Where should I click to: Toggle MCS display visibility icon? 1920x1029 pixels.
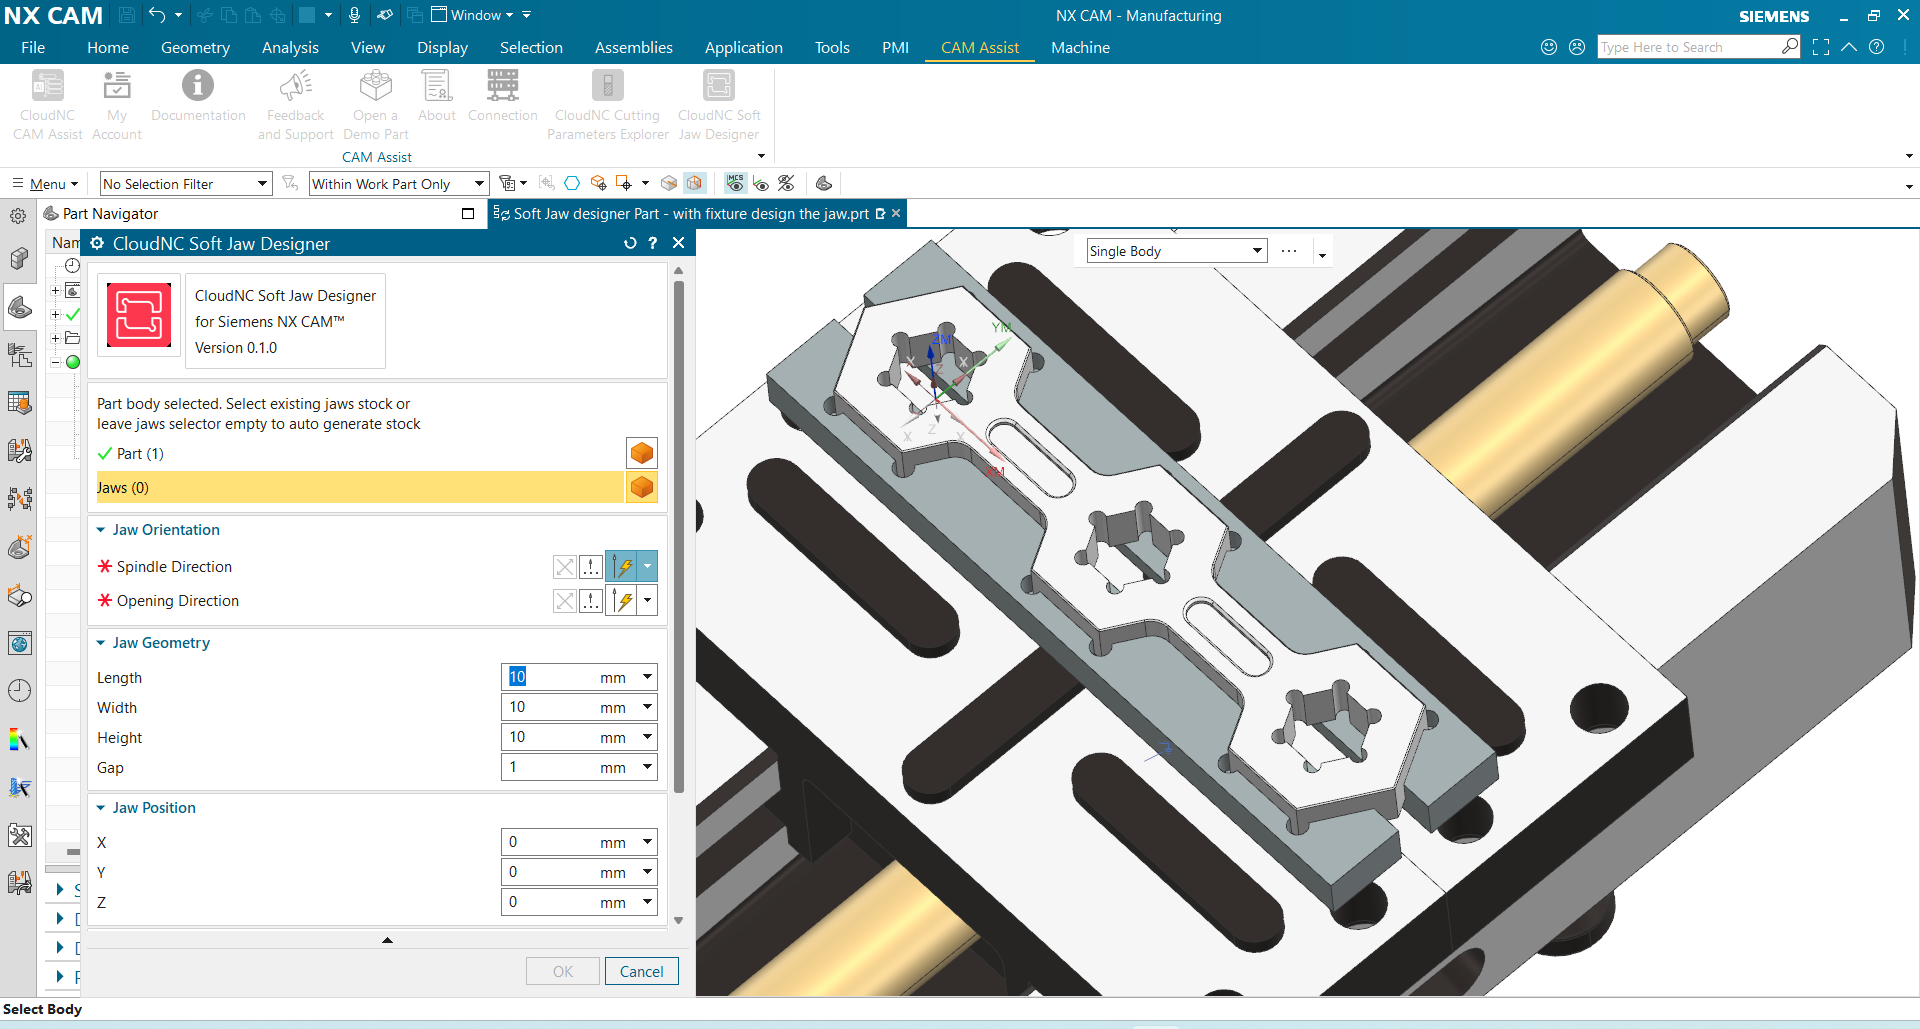[735, 183]
